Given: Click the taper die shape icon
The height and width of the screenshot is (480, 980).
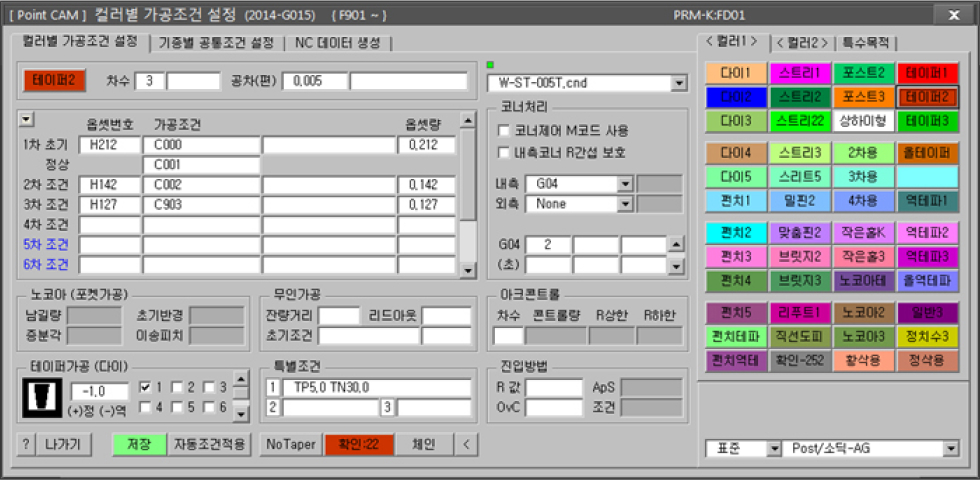Looking at the screenshot, I should pos(41,398).
